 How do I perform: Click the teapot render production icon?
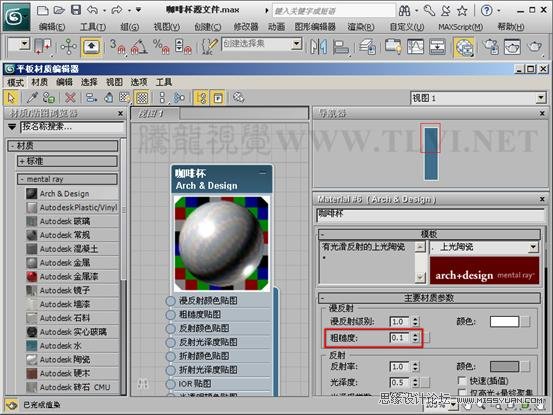(535, 47)
